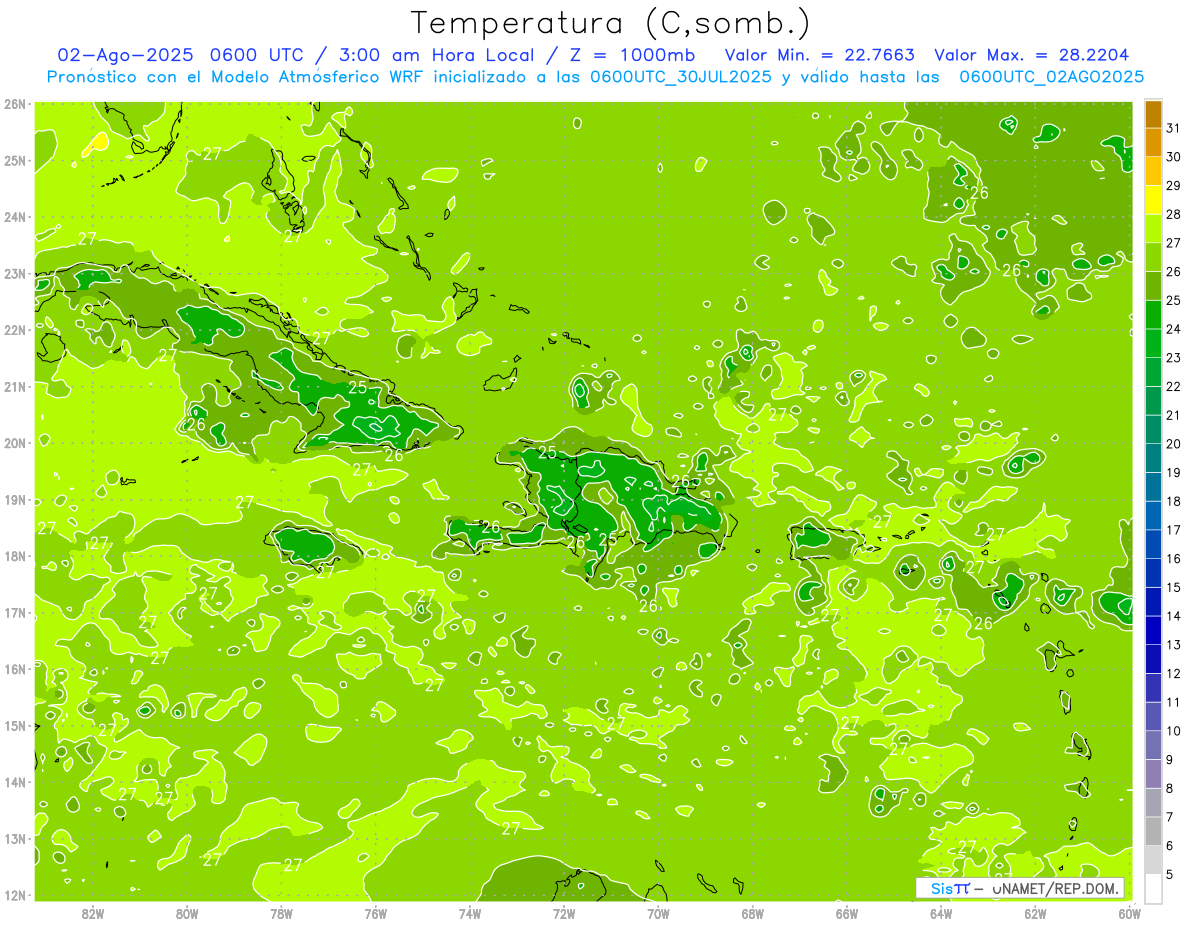This screenshot has height=927, width=1200.
Task: Click the 22N latitude axis label
Action: (15, 330)
